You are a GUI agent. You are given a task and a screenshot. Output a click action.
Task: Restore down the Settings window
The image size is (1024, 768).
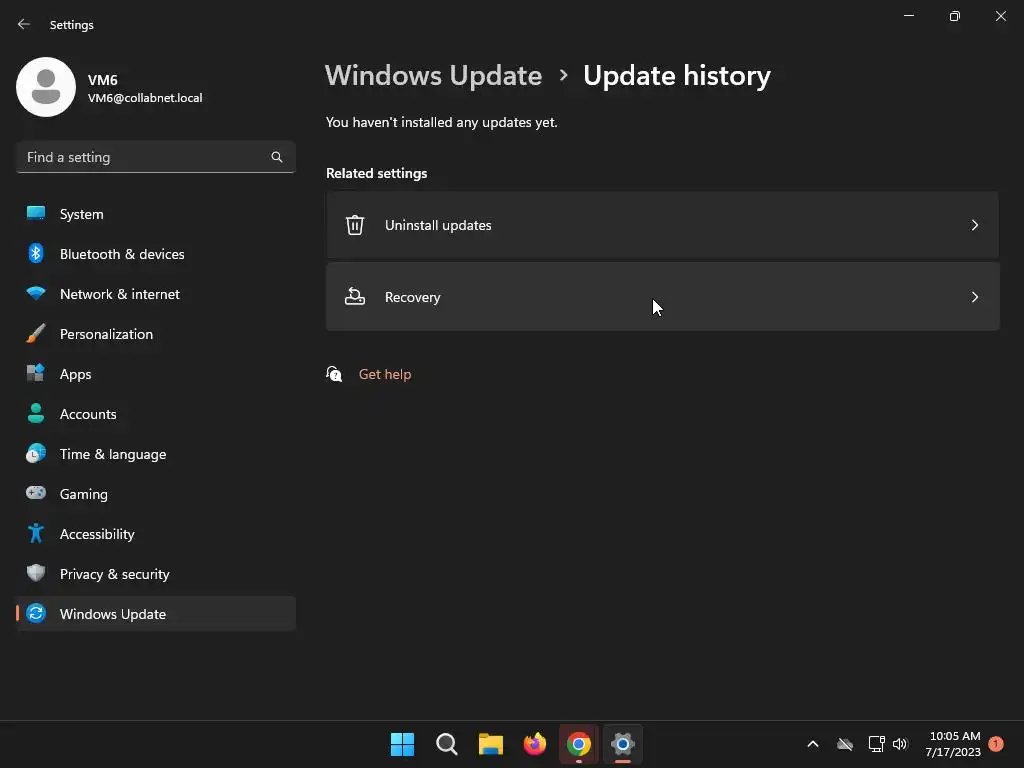pyautogui.click(x=955, y=16)
